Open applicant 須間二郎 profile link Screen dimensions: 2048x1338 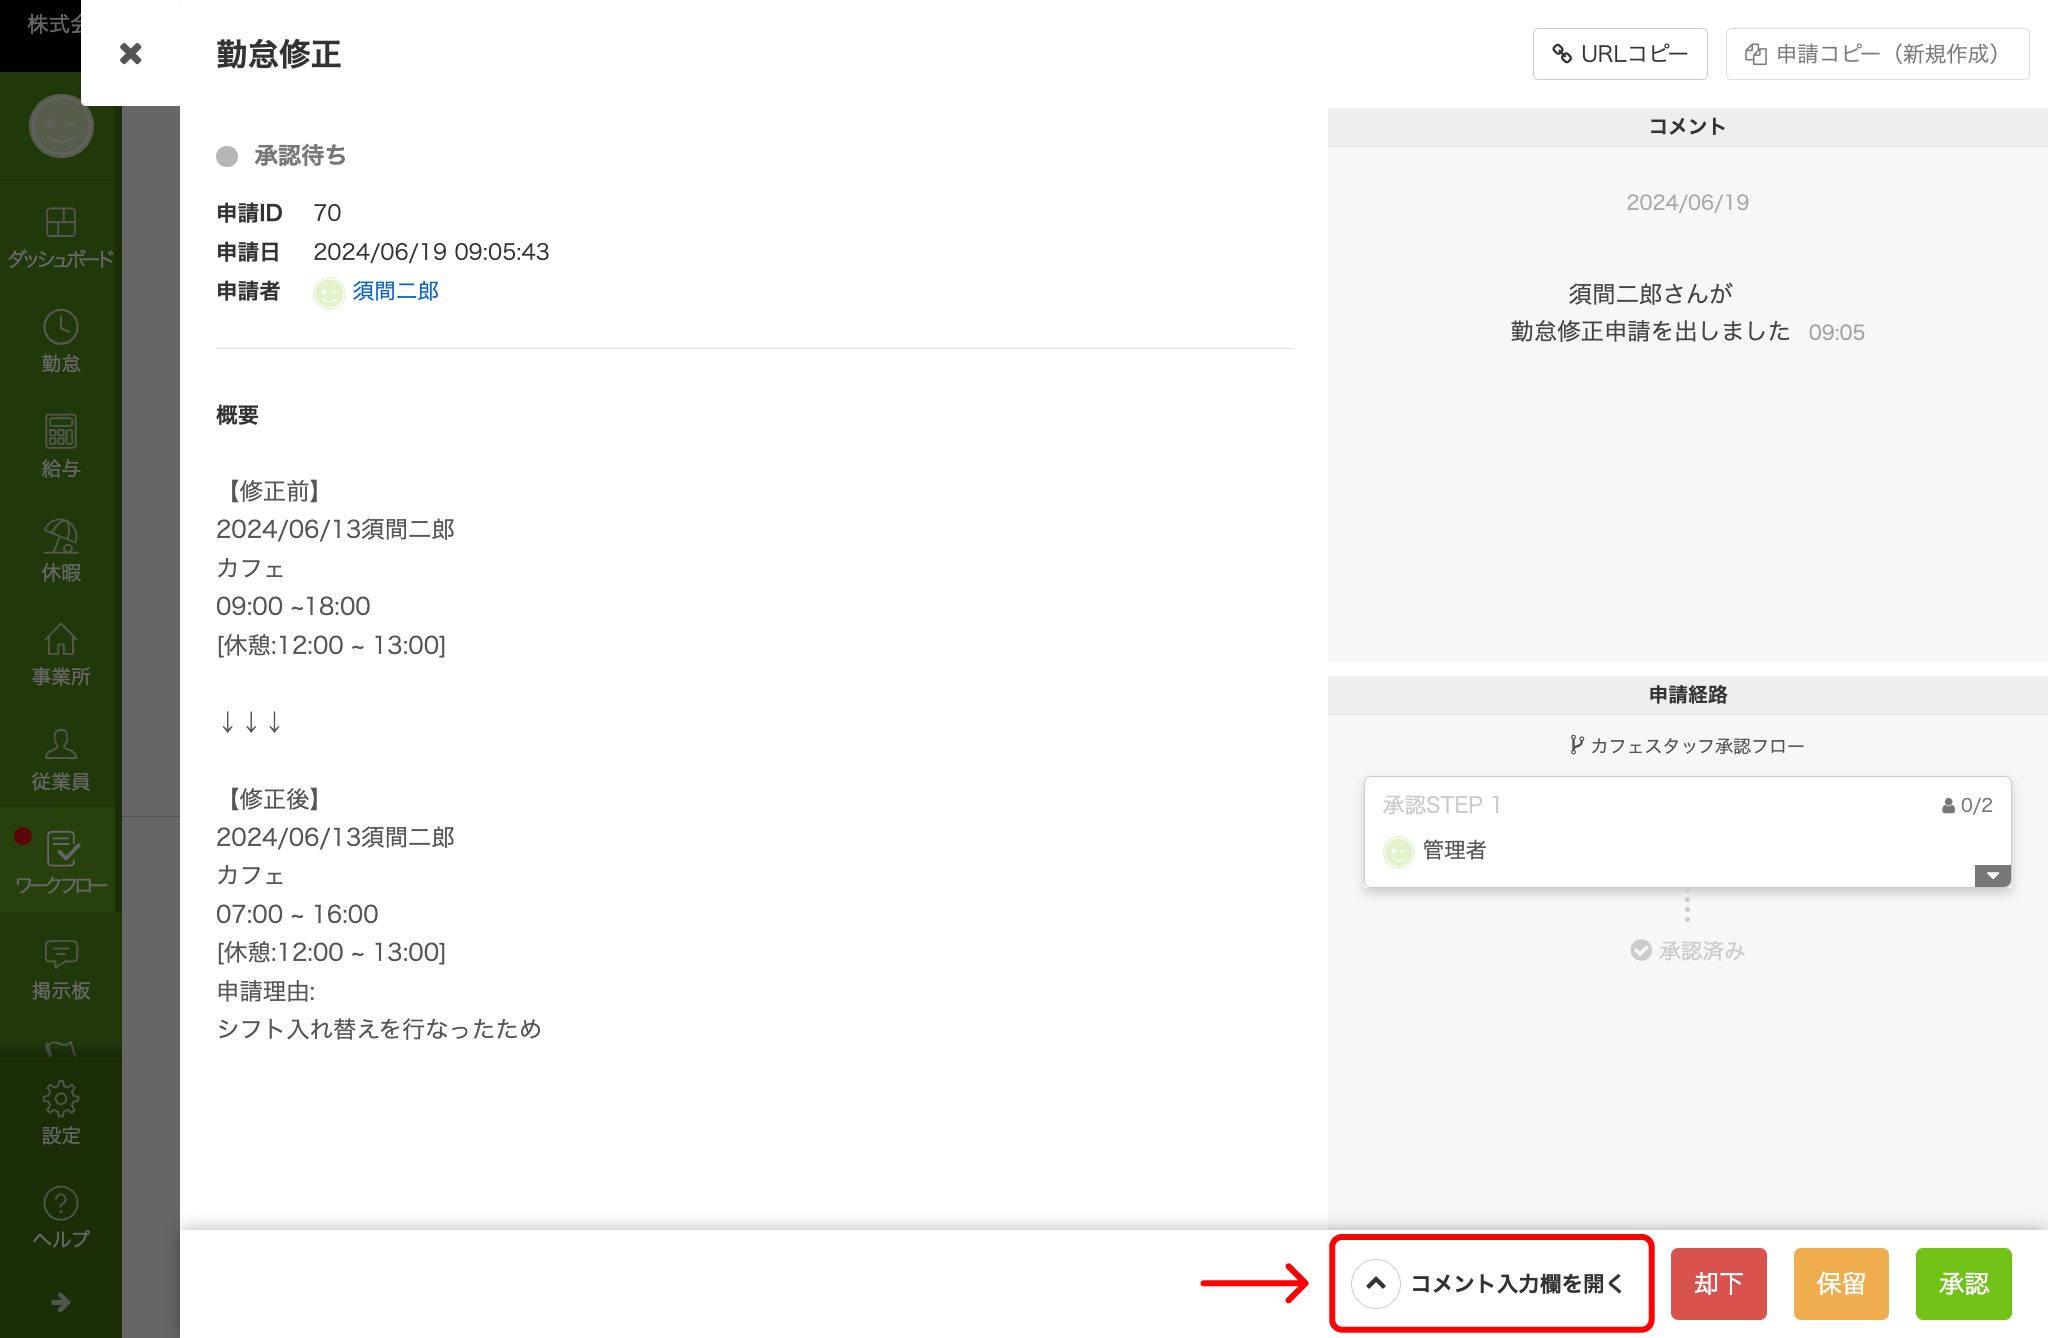(x=395, y=291)
